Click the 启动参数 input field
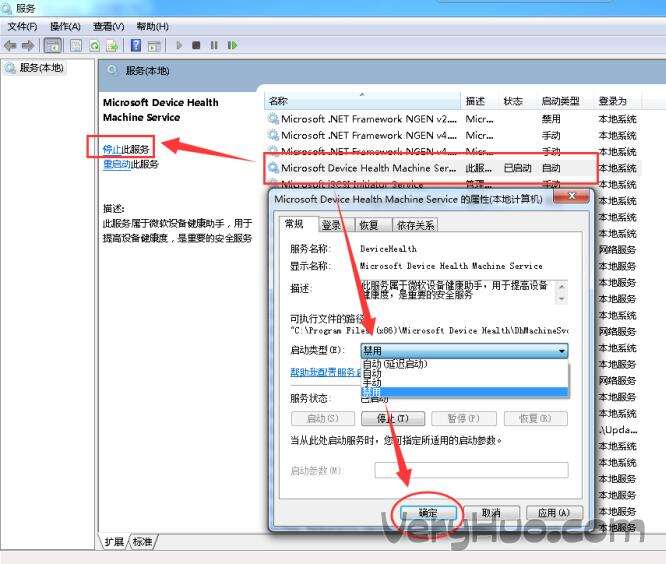The image size is (666, 564). click(x=471, y=470)
